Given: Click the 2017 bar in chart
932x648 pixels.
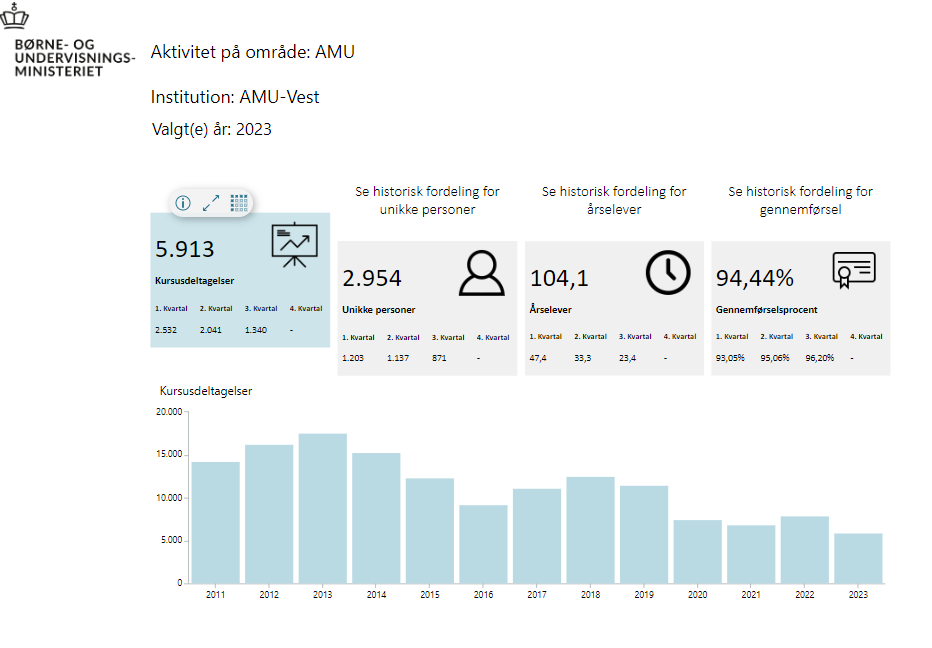Looking at the screenshot, I should click(x=537, y=536).
